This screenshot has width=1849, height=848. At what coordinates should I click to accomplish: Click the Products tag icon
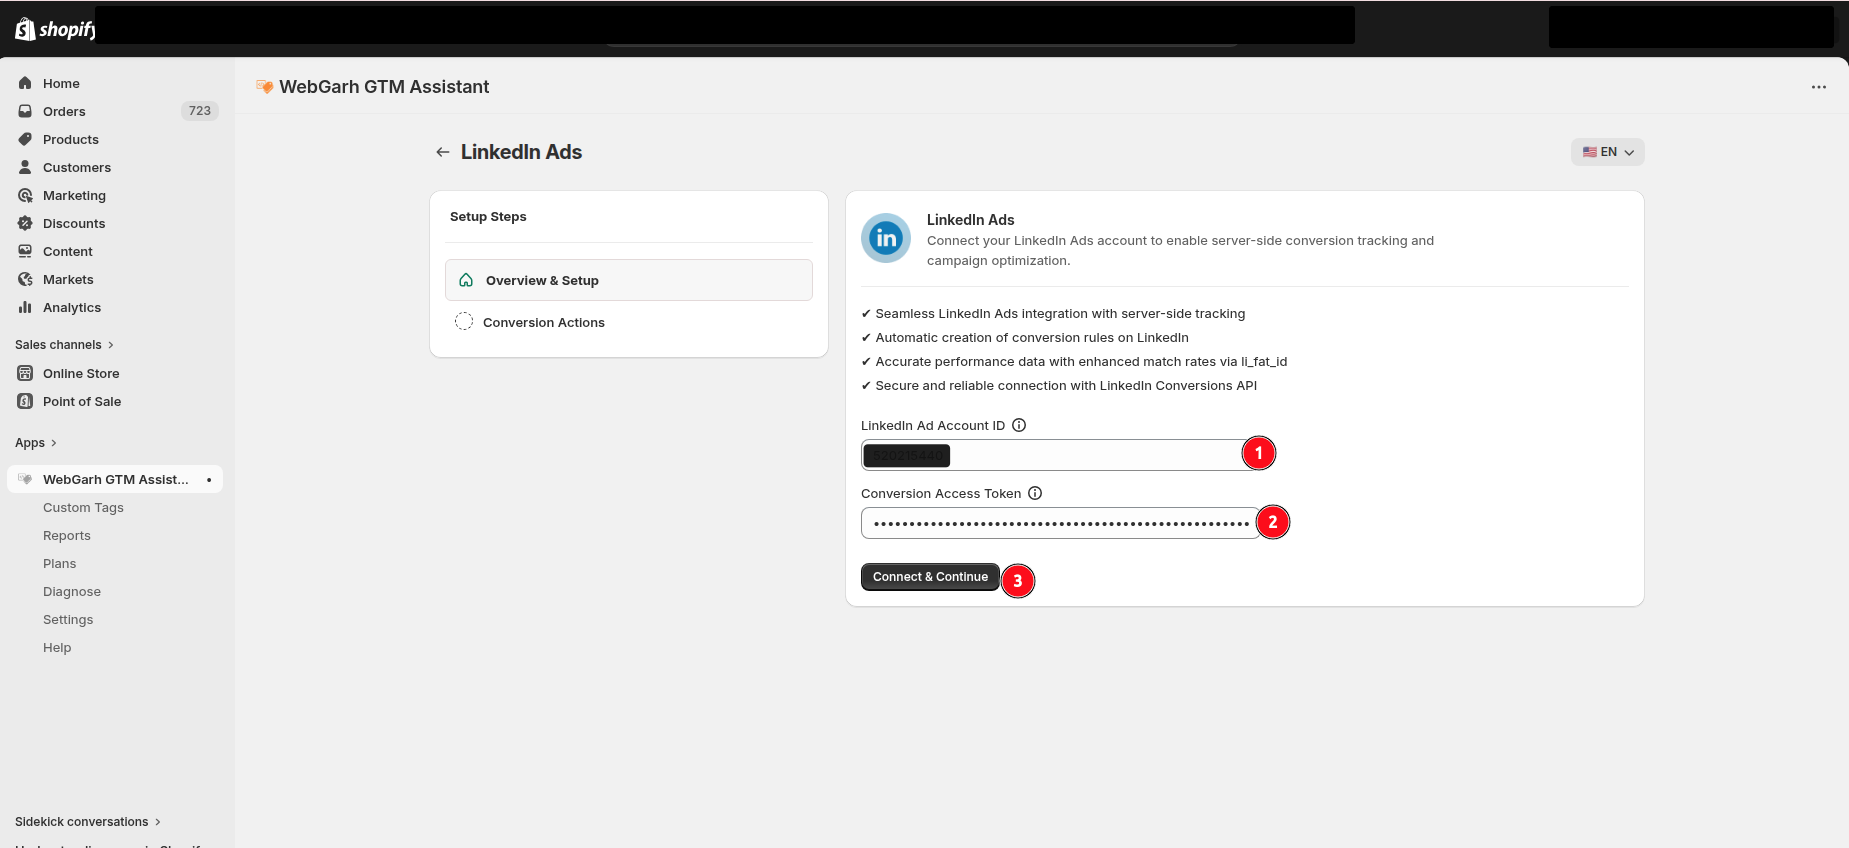click(x=25, y=139)
